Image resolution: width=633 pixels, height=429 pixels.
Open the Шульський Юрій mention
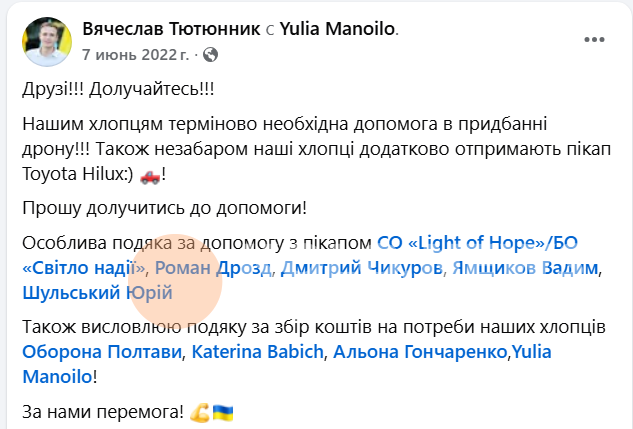pyautogui.click(x=97, y=292)
